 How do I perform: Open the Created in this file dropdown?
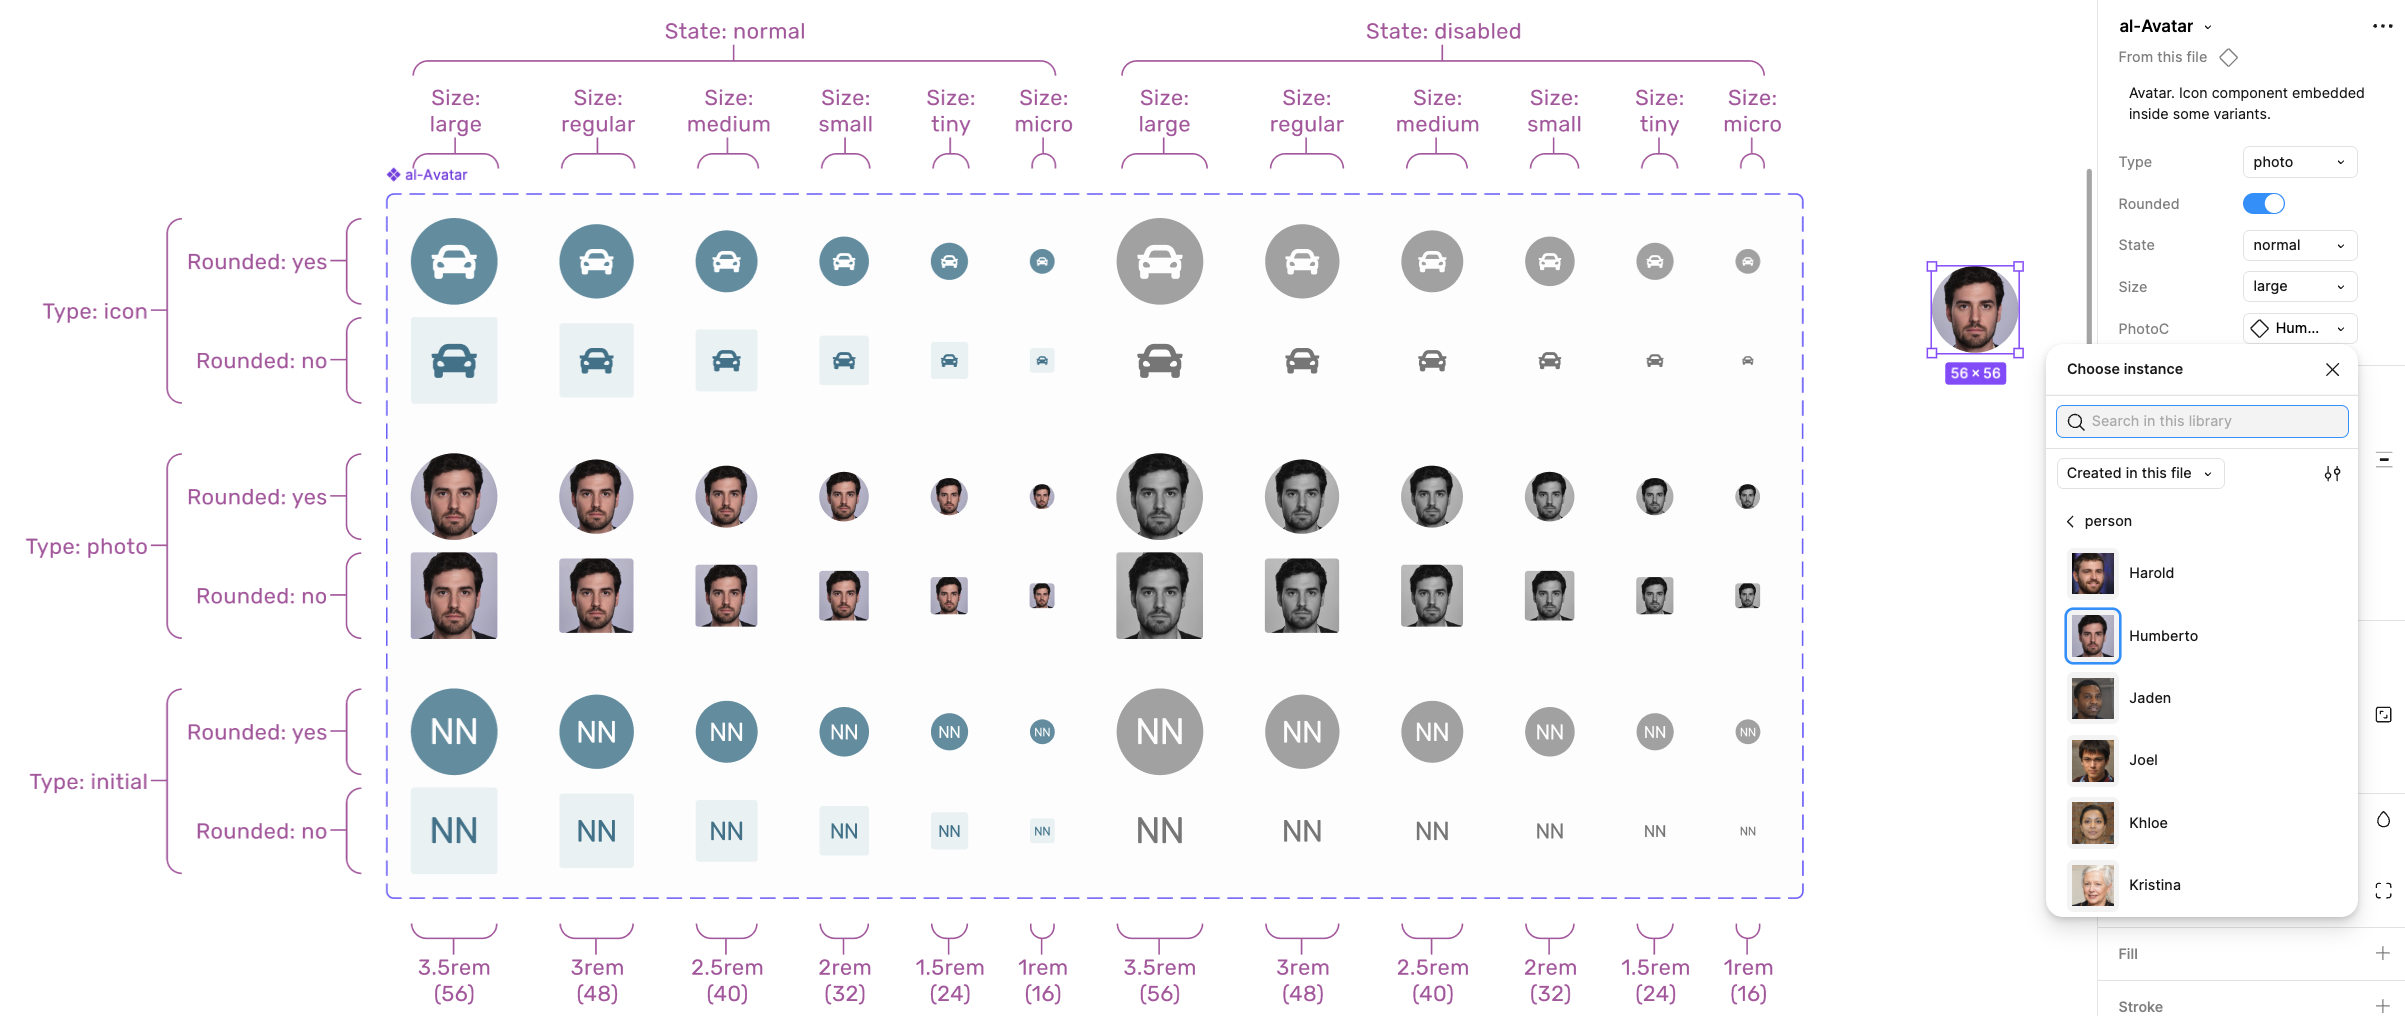point(2140,474)
